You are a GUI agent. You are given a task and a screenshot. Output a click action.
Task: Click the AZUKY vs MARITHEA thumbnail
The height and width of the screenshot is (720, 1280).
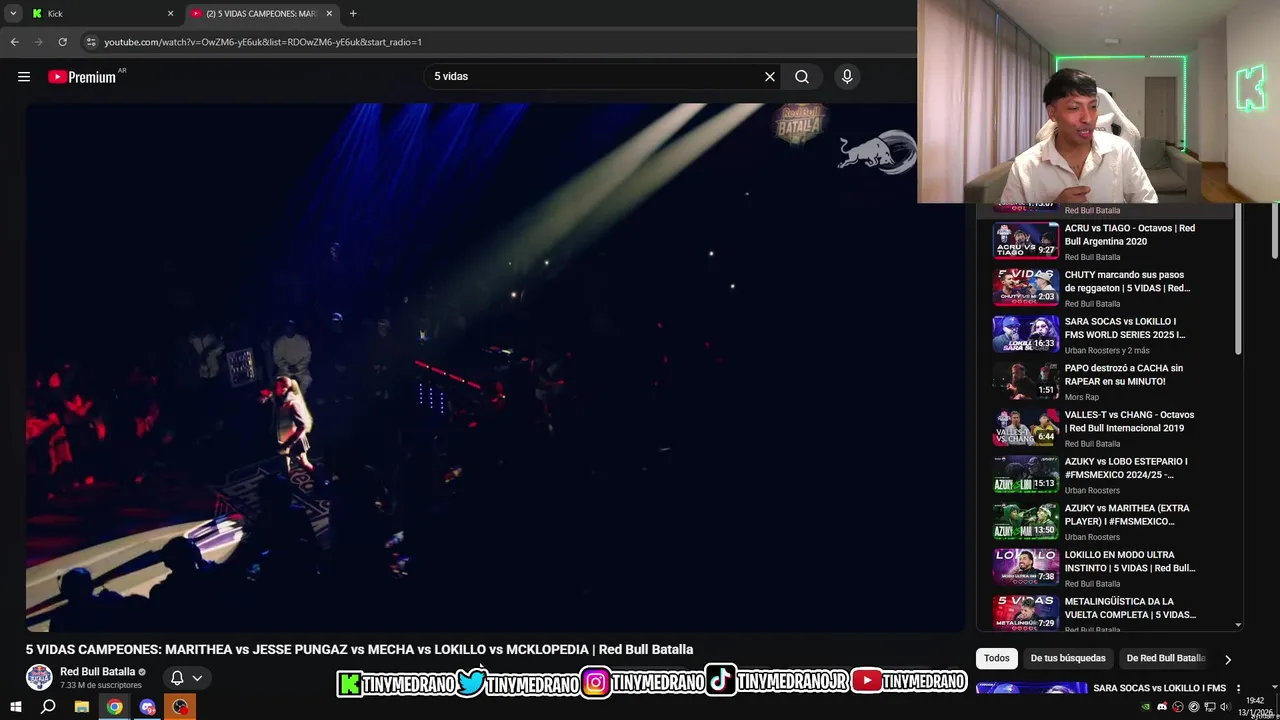tap(1025, 521)
